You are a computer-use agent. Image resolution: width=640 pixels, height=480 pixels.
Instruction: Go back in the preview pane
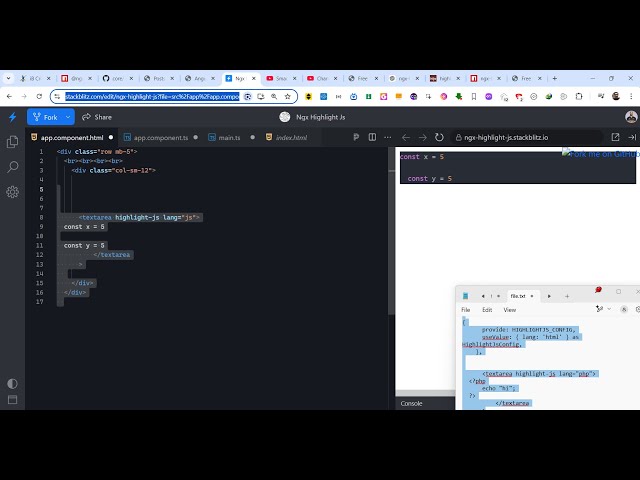[406, 137]
